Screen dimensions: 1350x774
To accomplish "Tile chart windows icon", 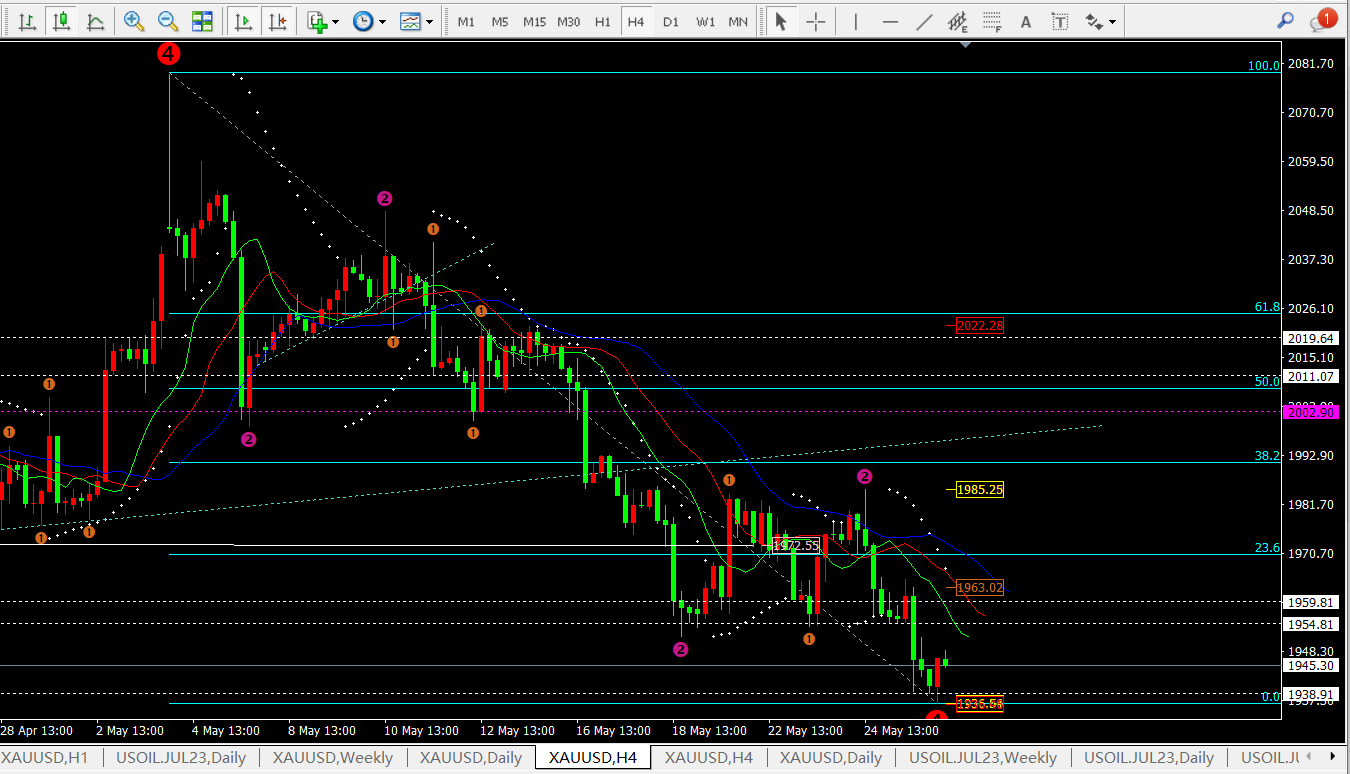I will point(202,21).
